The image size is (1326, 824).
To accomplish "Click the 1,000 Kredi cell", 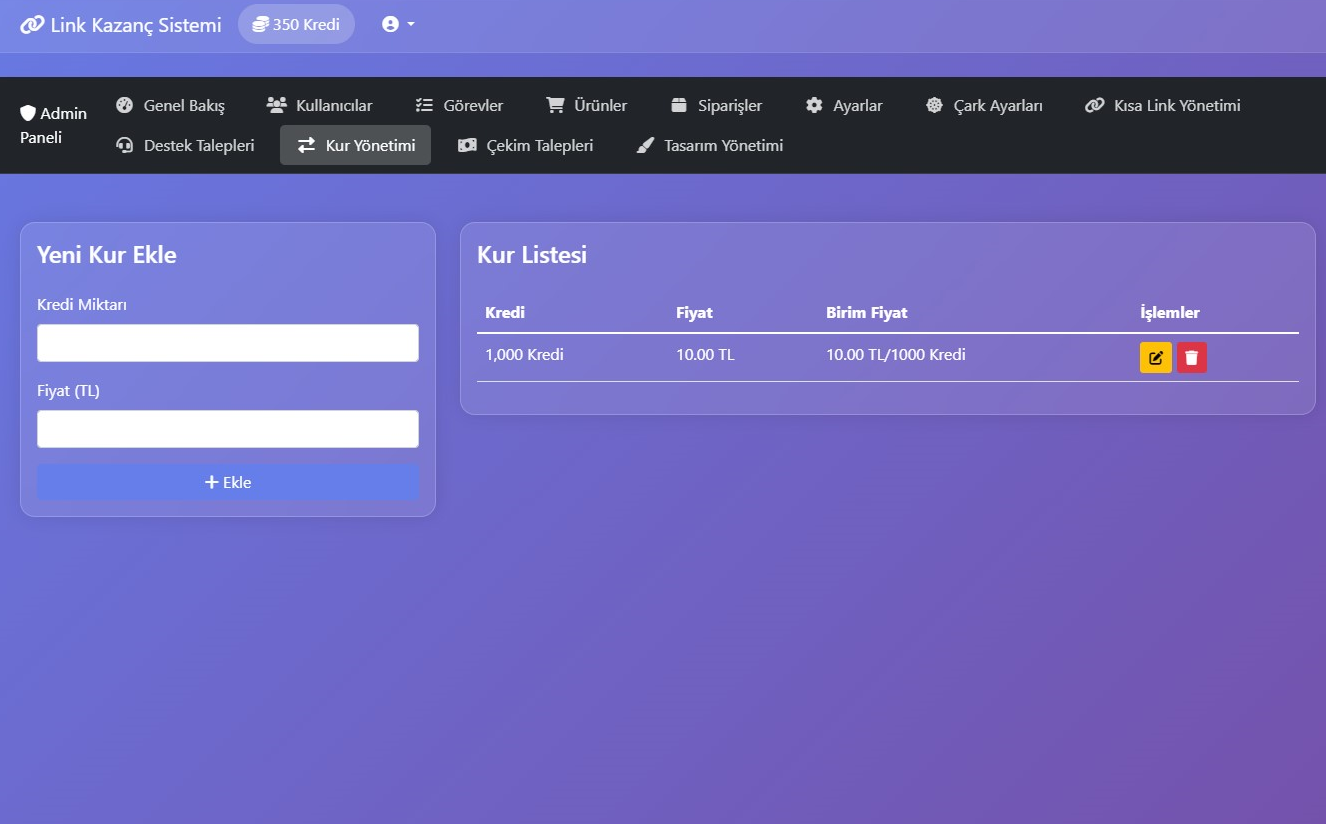I will [x=524, y=355].
